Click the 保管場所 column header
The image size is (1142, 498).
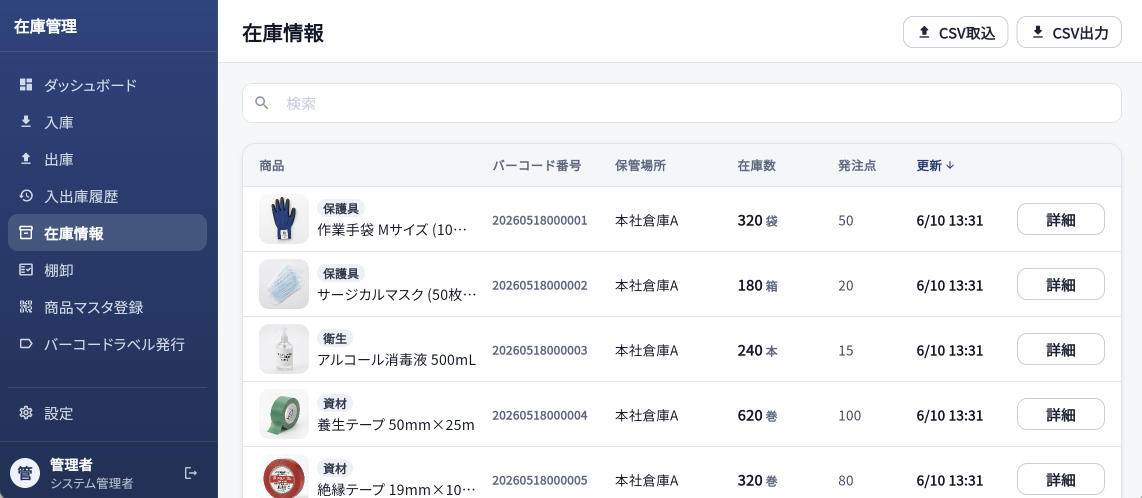tap(640, 165)
